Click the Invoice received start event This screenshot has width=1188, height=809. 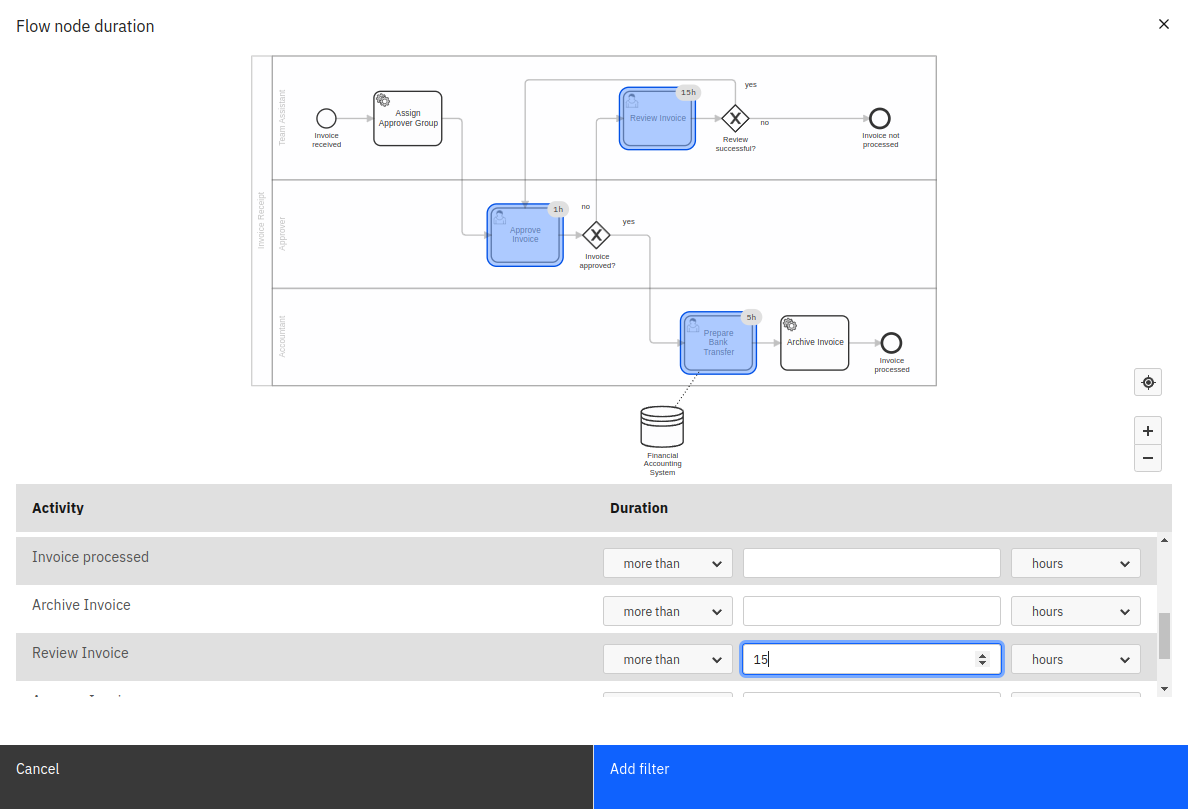(326, 120)
